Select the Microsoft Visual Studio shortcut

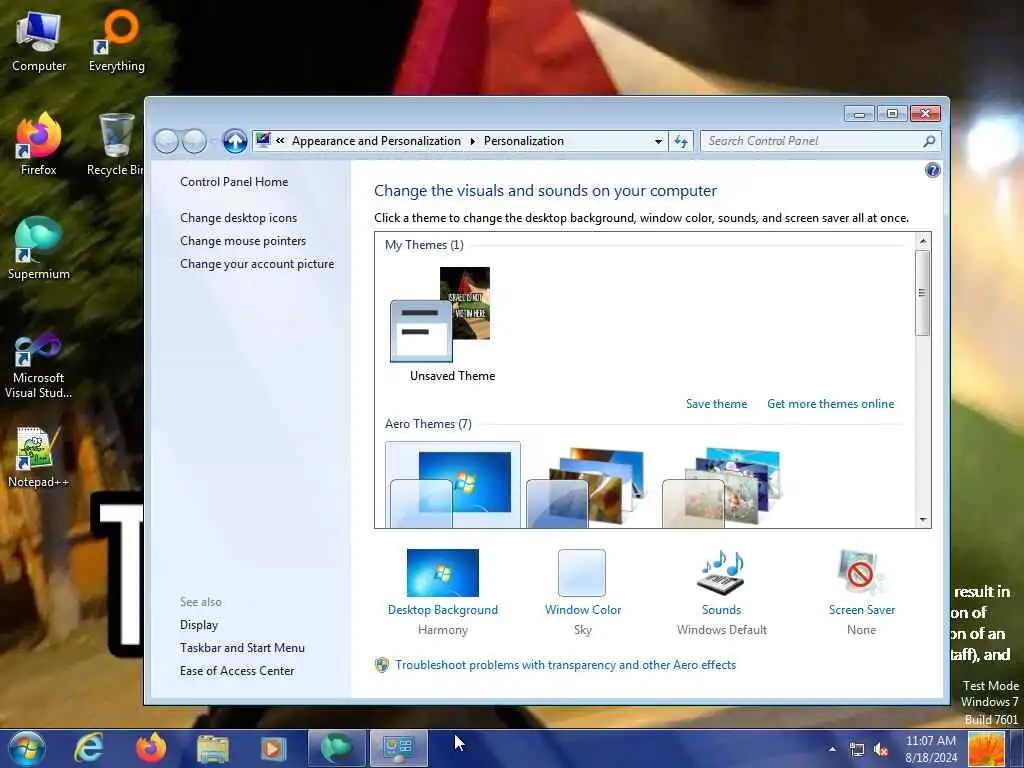click(39, 366)
